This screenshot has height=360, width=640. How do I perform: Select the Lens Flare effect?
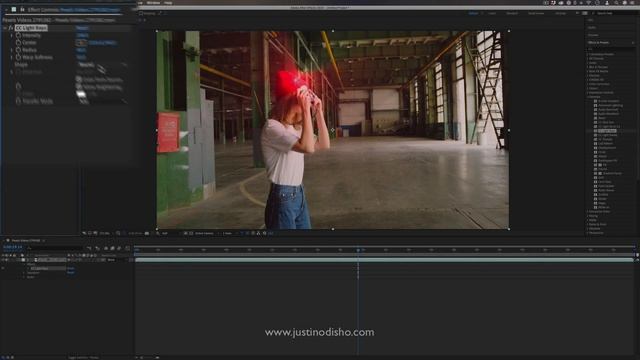click(605, 182)
